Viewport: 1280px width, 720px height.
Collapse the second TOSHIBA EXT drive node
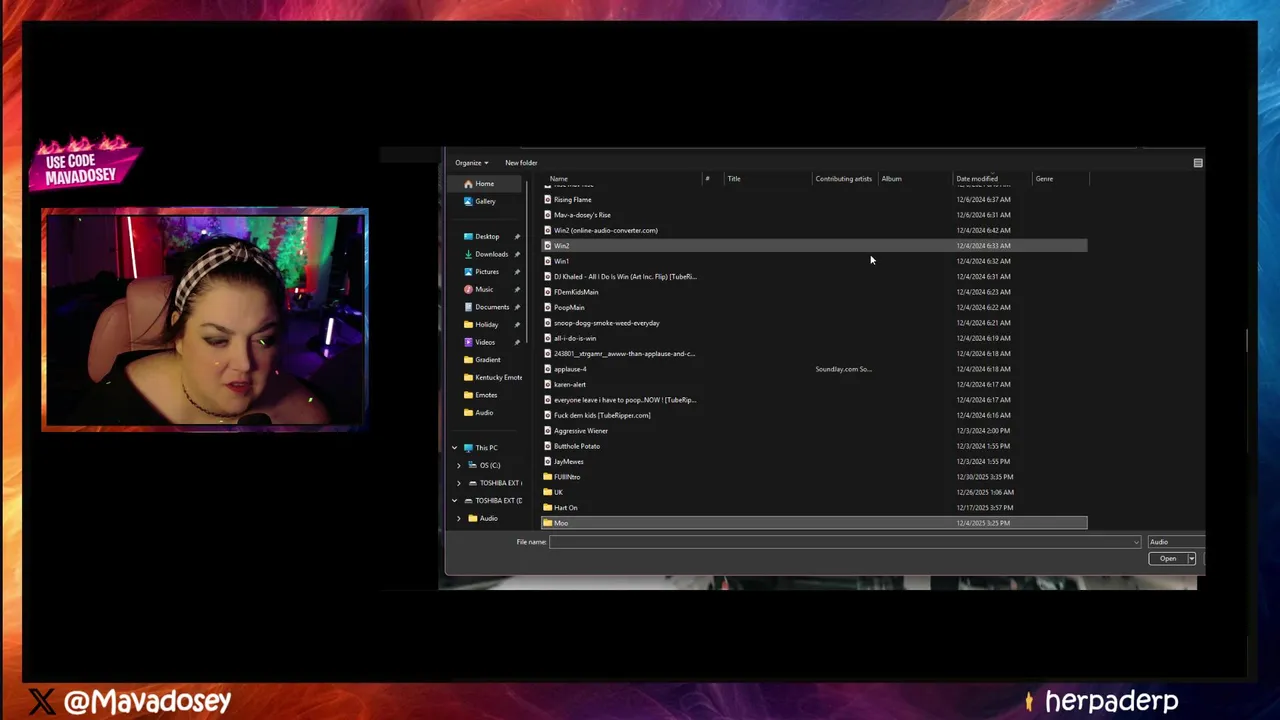(454, 501)
